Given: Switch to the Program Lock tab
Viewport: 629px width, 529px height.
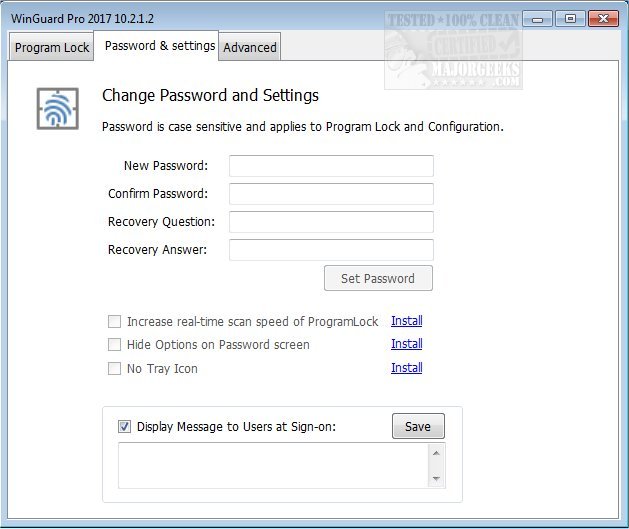Looking at the screenshot, I should (52, 47).
